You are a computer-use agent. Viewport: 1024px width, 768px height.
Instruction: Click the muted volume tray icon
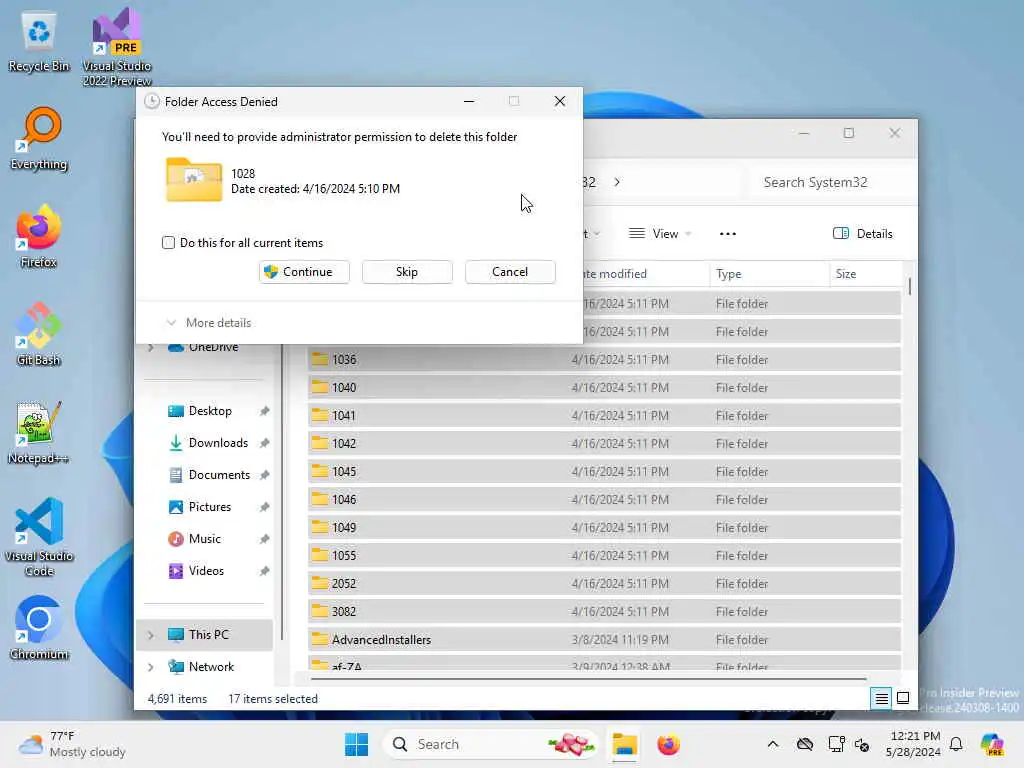click(x=862, y=744)
